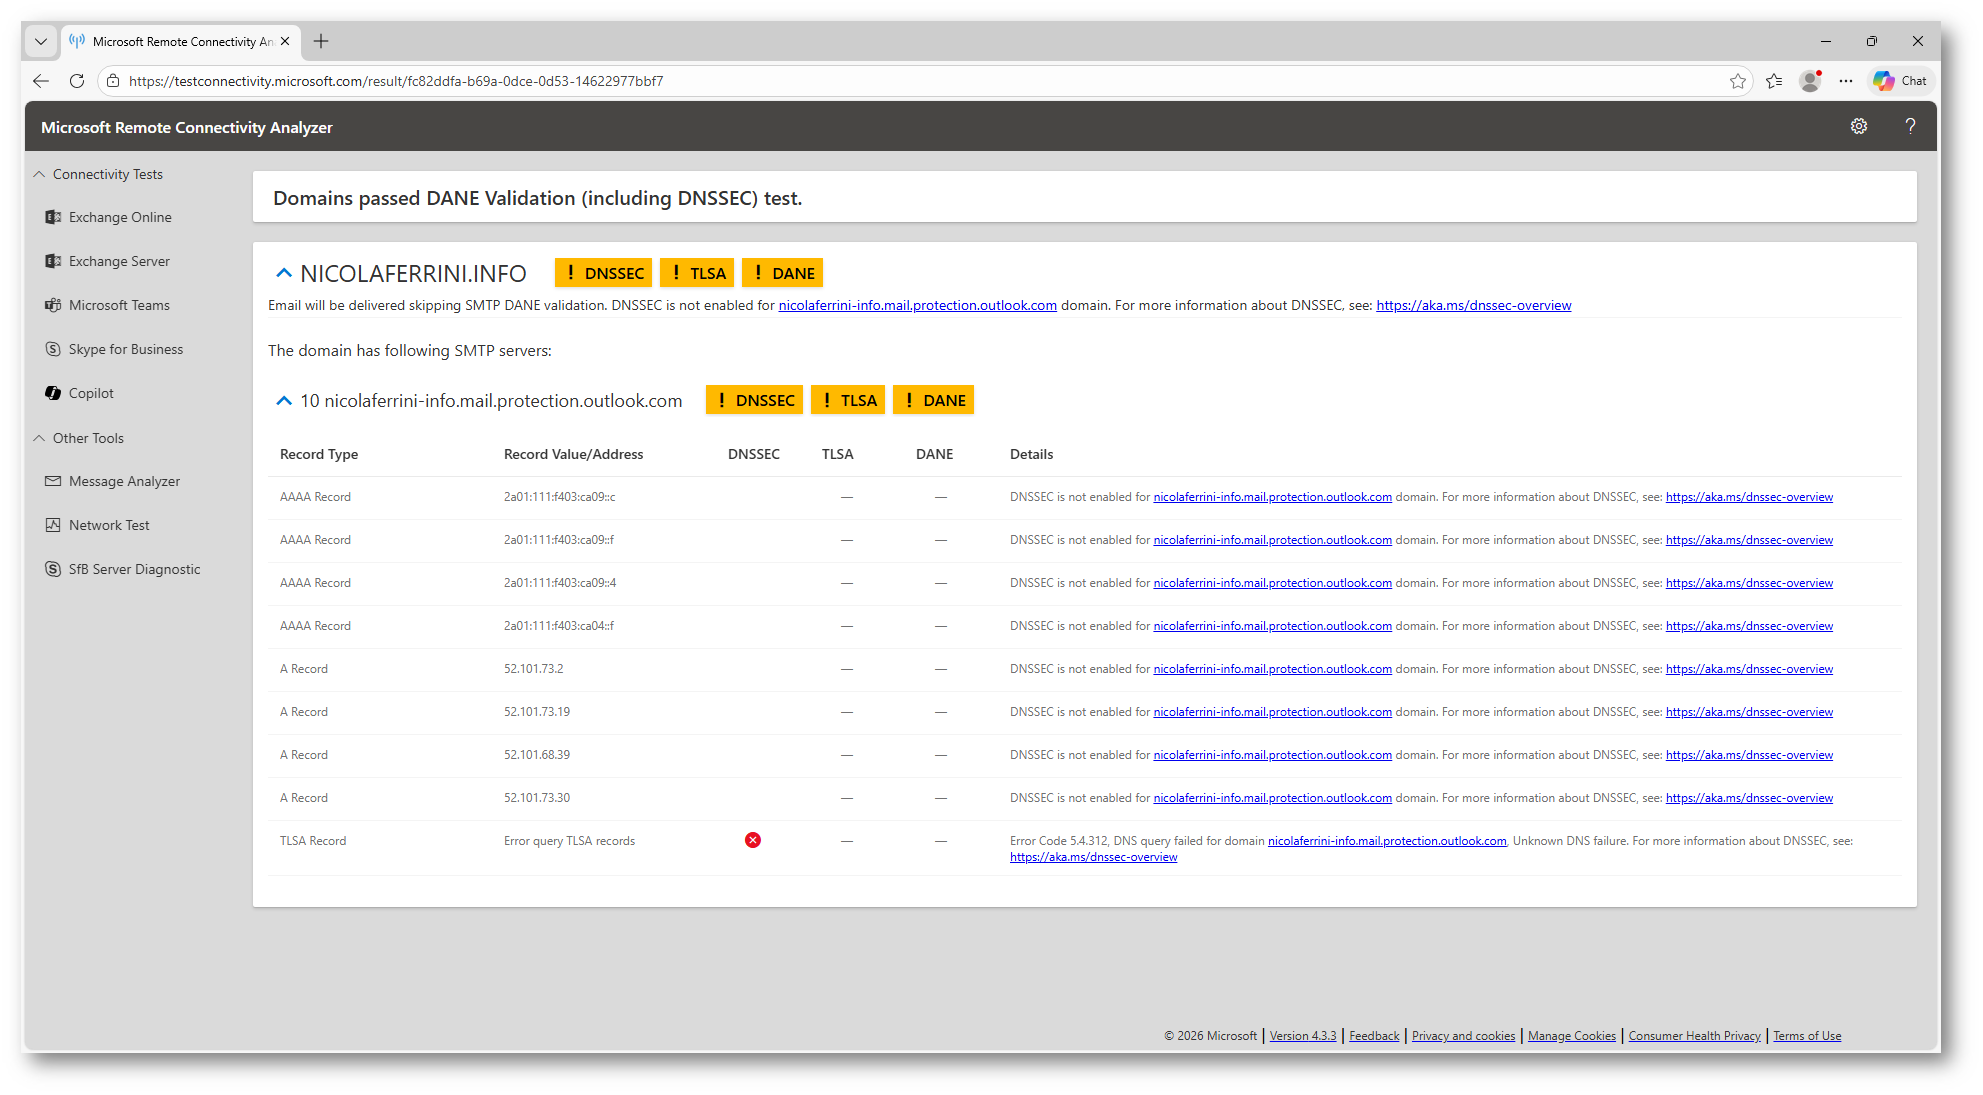Open Network Test from the sidebar
Screen dimensions: 1983x1095
[x=108, y=525]
